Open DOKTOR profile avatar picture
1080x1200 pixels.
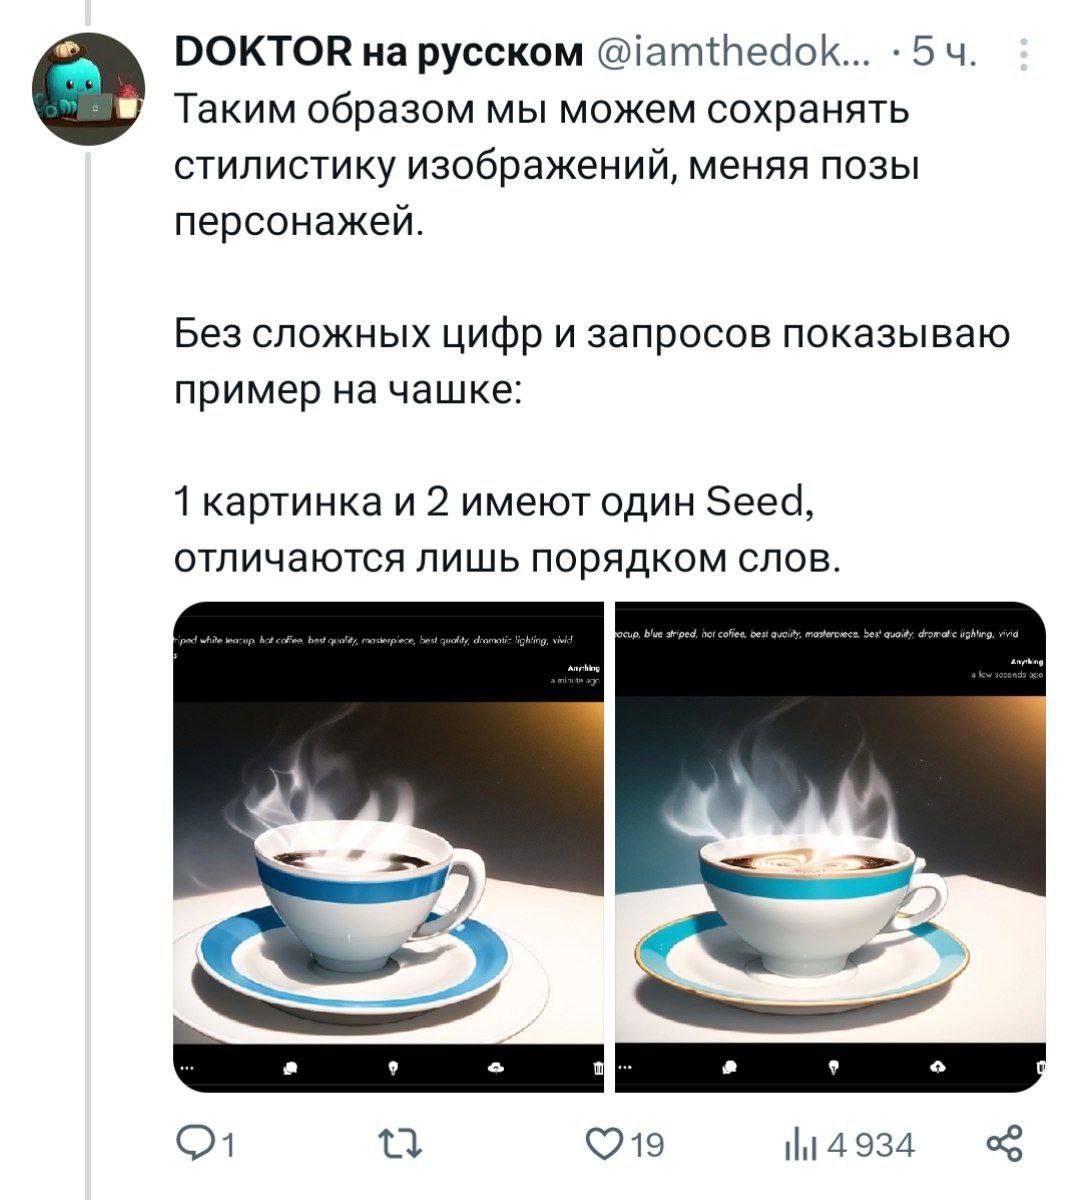pos(89,89)
